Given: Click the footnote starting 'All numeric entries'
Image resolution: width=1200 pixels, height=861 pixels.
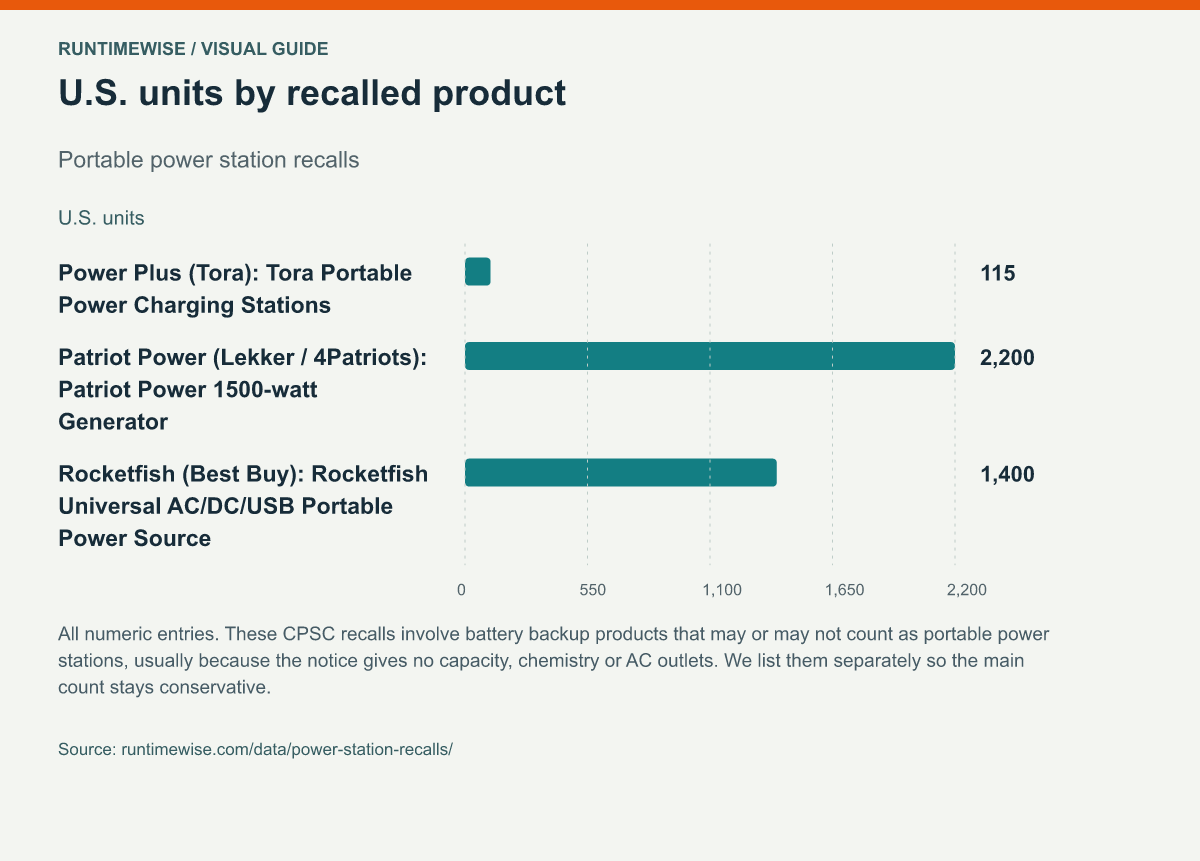Looking at the screenshot, I should pos(554,661).
